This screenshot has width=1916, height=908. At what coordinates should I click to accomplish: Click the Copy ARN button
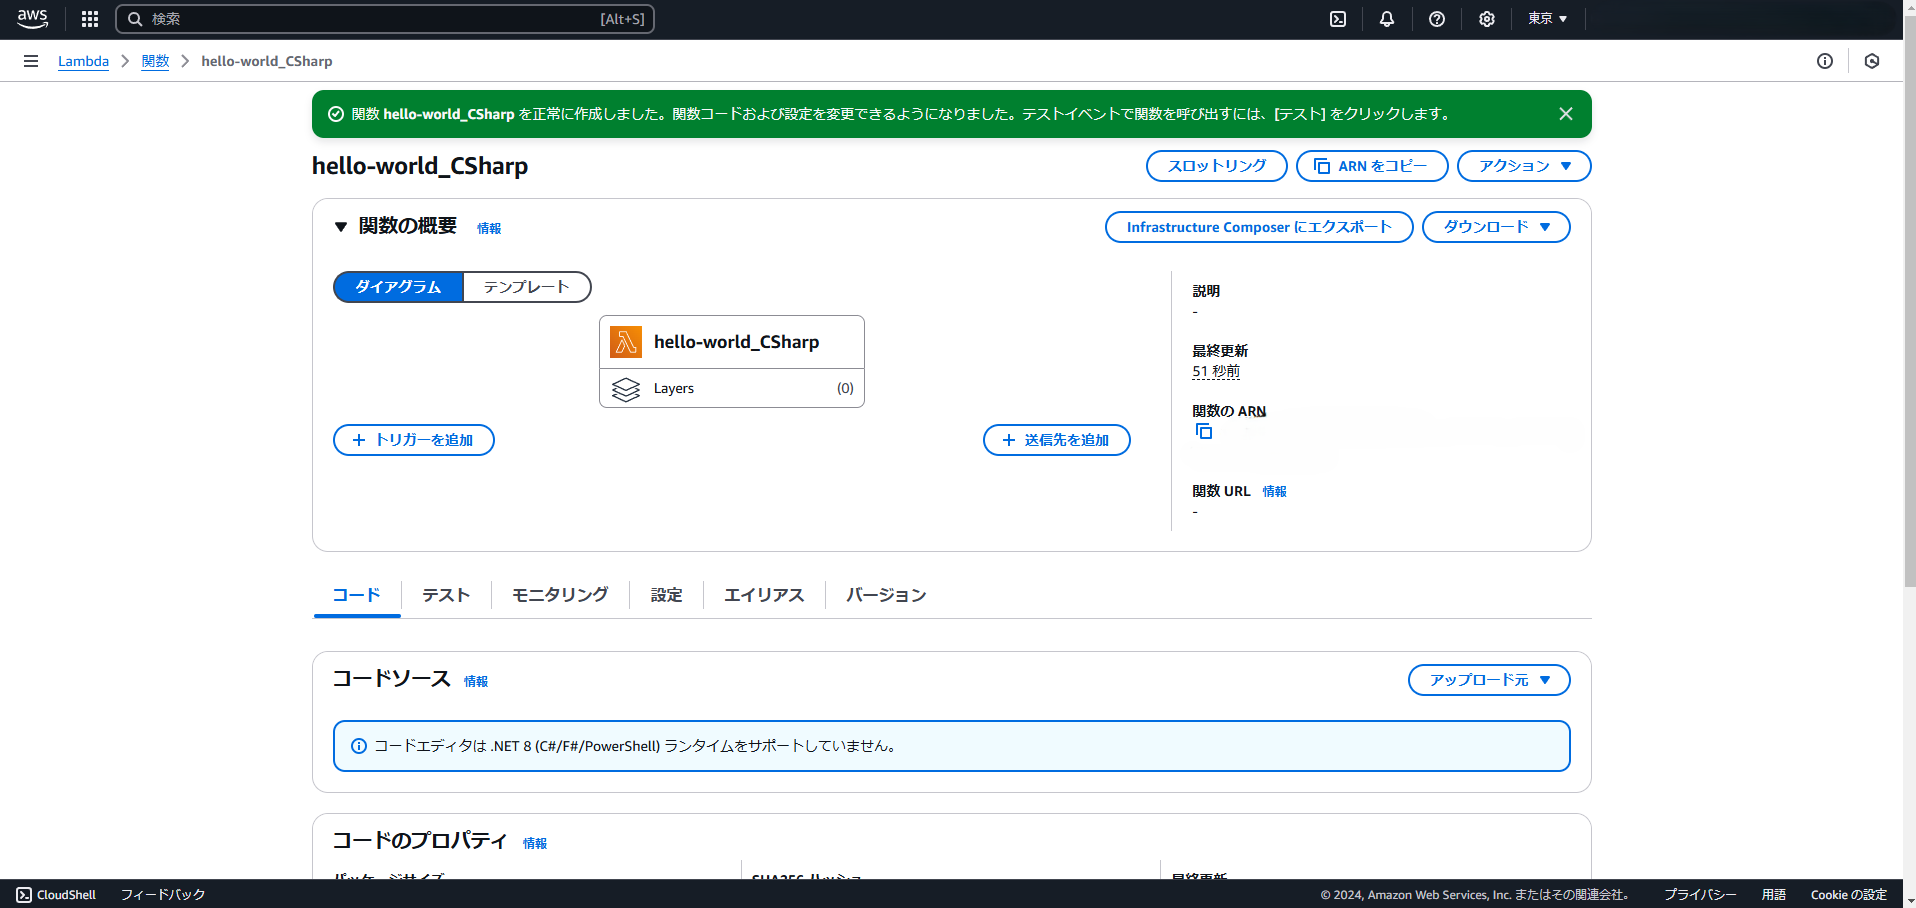pyautogui.click(x=1372, y=166)
